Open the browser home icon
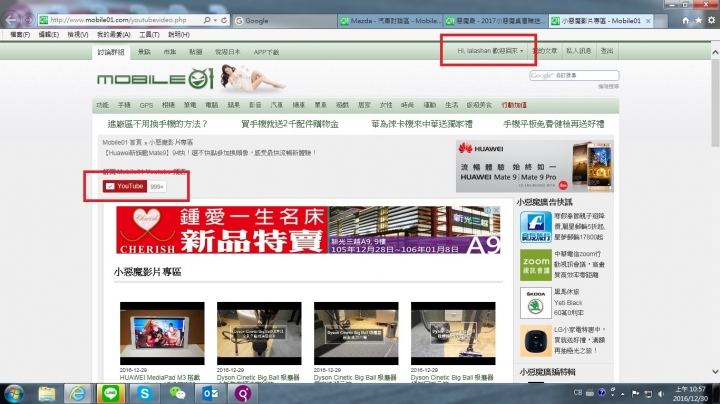 pyautogui.click(x=685, y=21)
